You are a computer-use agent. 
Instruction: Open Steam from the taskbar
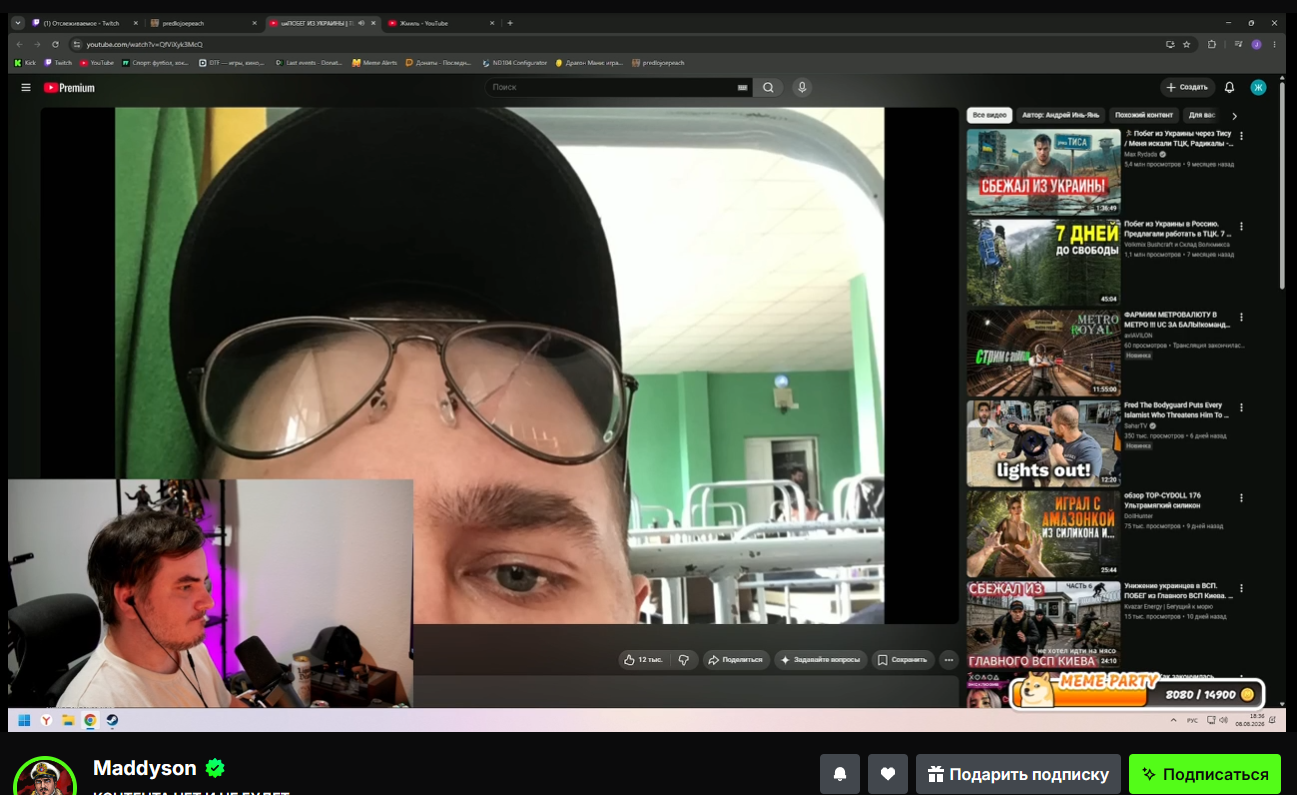(112, 720)
